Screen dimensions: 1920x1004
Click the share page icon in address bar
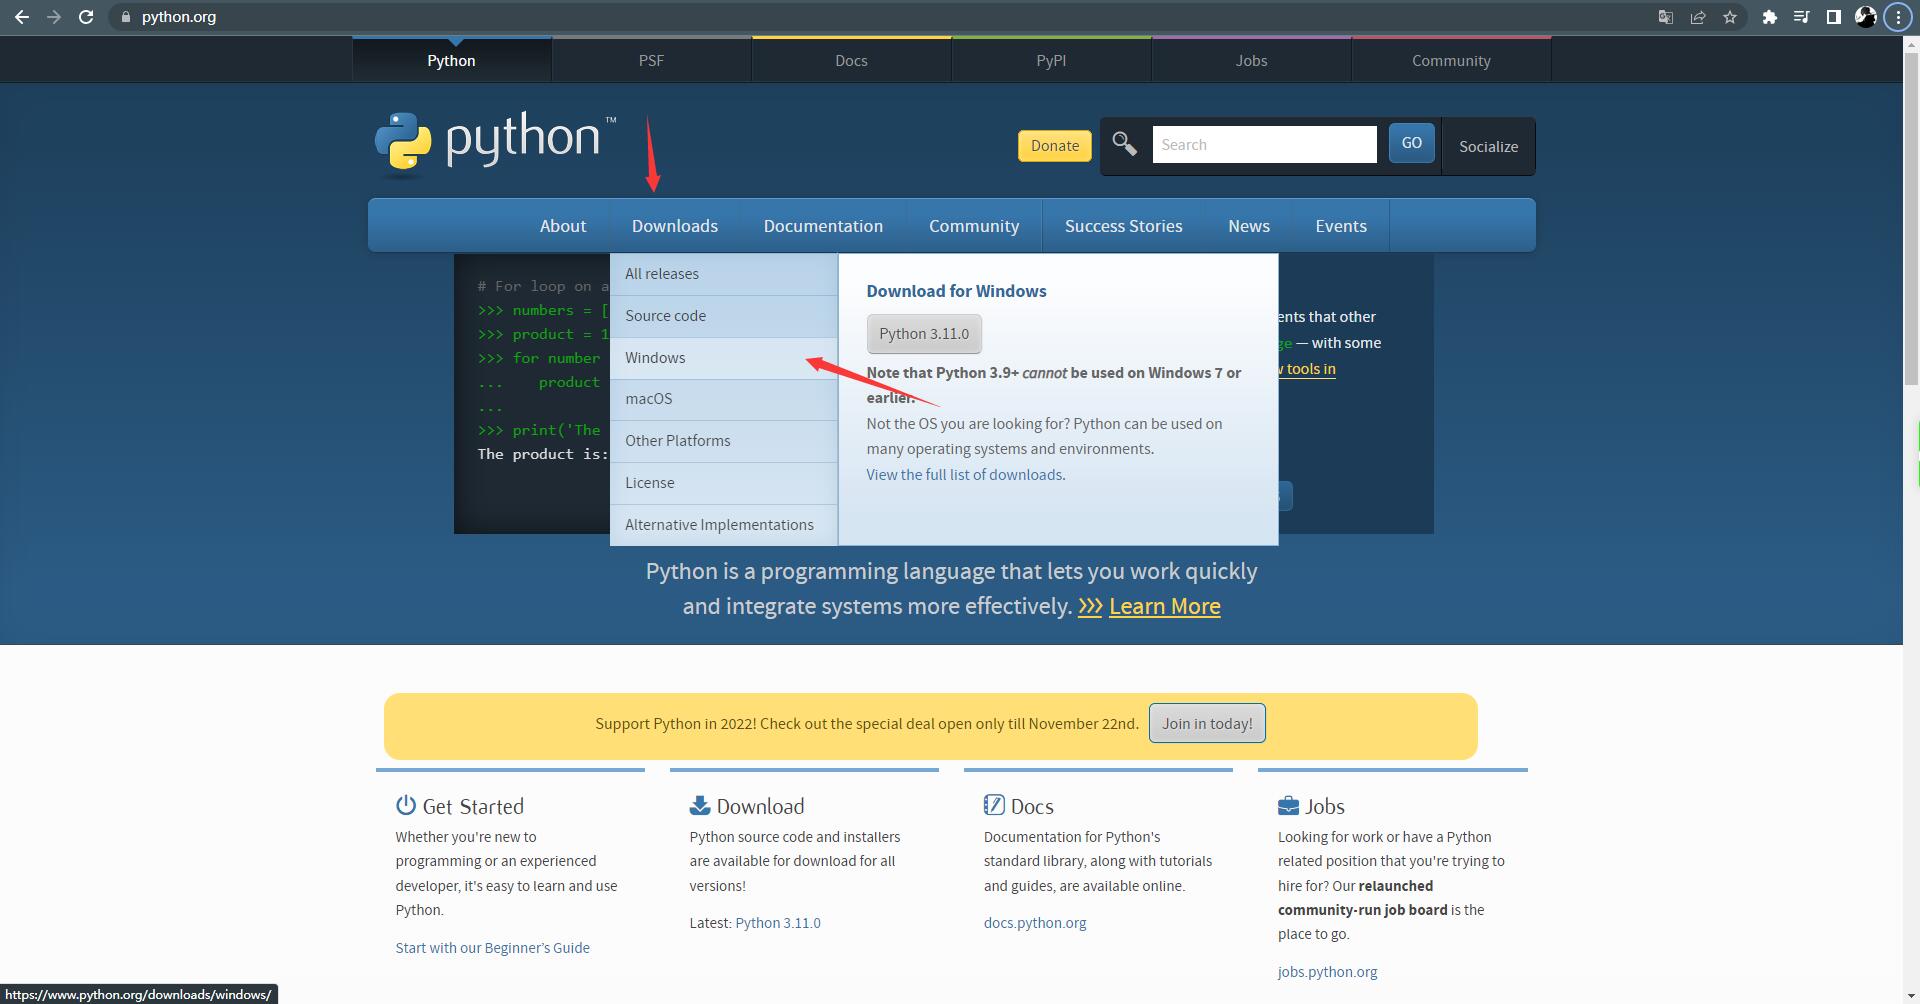point(1698,17)
